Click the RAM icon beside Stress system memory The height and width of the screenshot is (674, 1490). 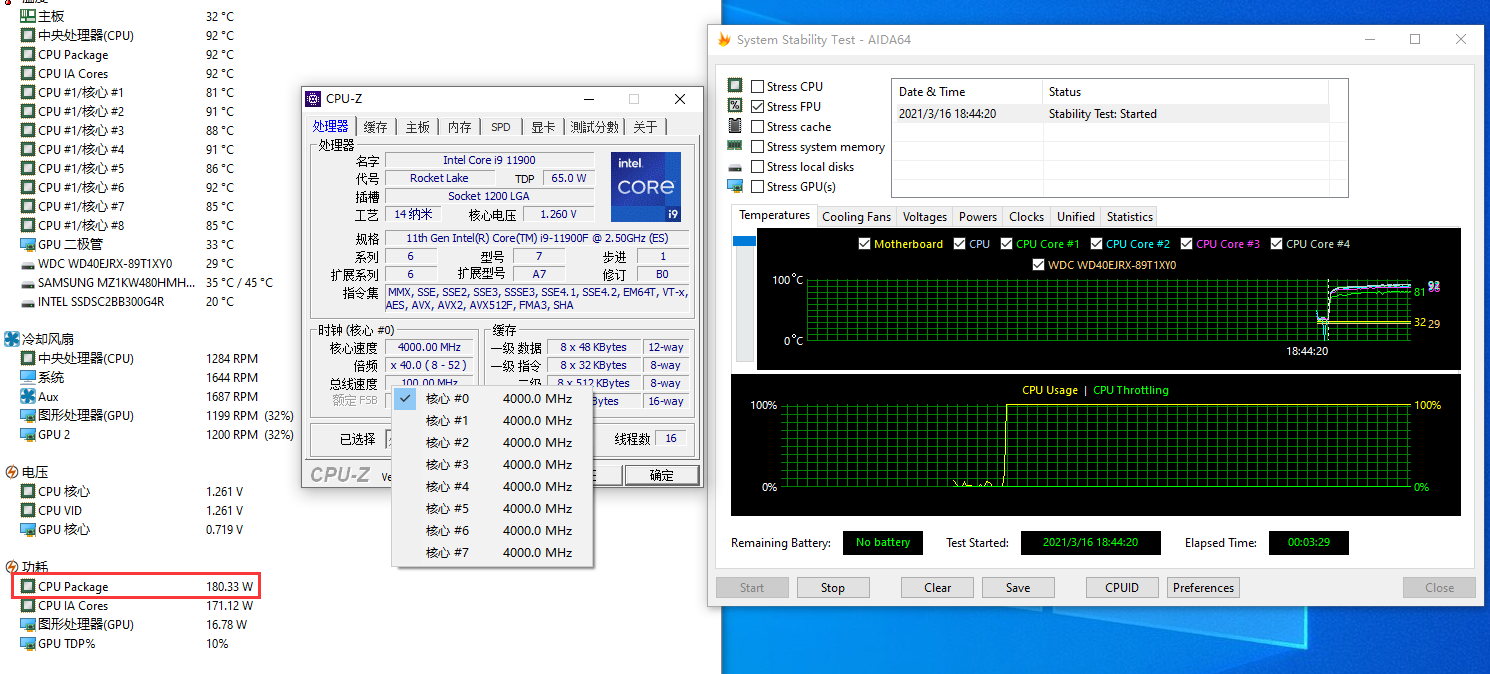(x=735, y=146)
